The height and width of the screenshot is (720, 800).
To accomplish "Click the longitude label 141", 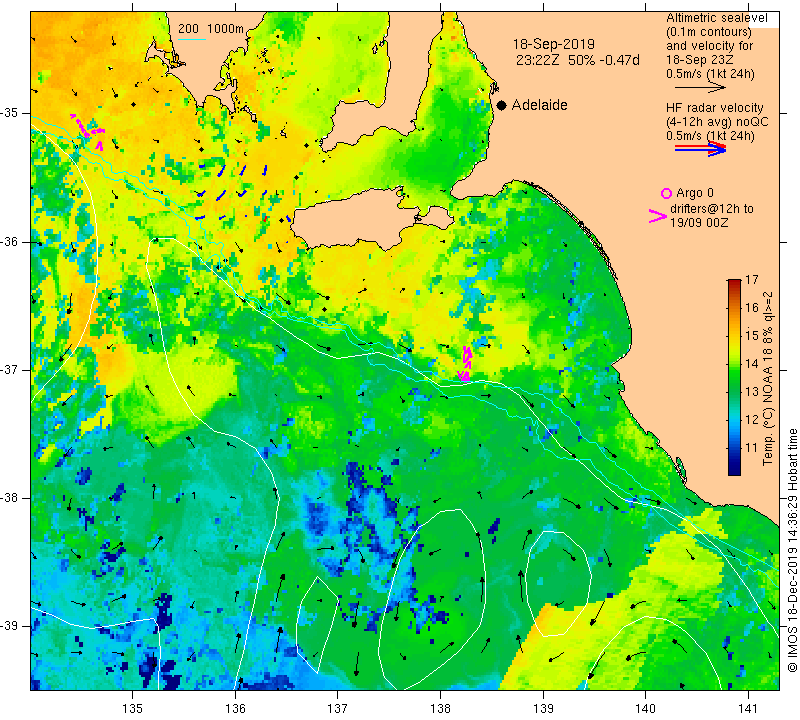I will coord(748,708).
